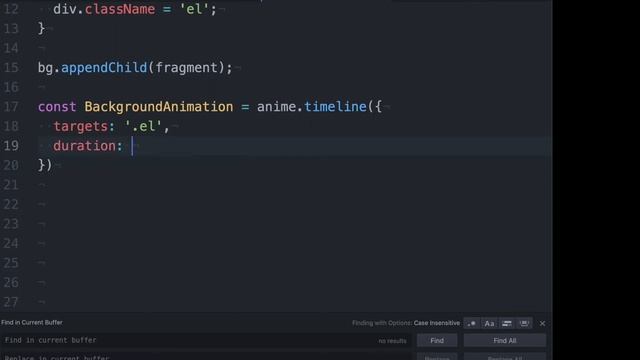This screenshot has height=360, width=640.
Task: Toggle the match case Aa option
Action: click(489, 323)
